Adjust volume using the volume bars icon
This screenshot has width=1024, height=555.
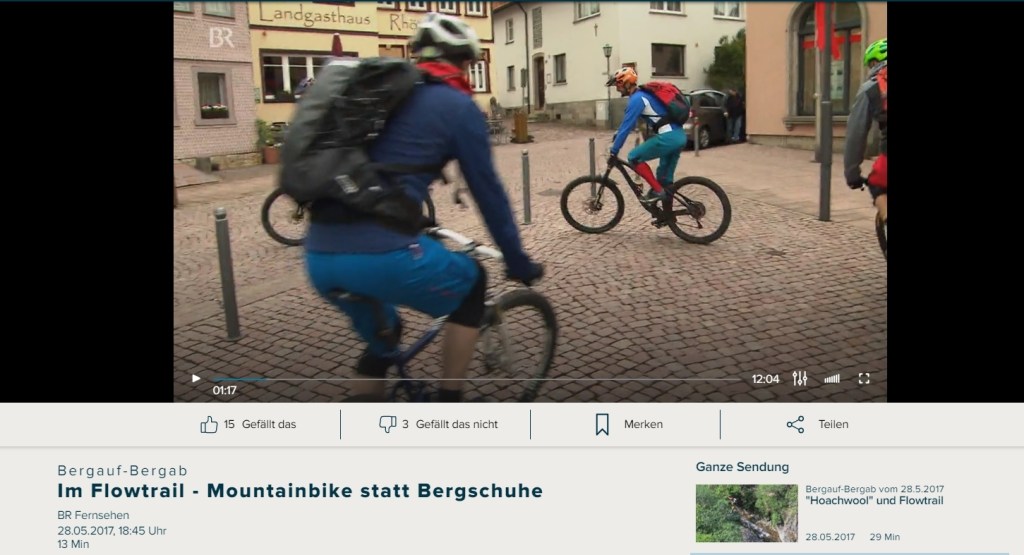point(832,379)
